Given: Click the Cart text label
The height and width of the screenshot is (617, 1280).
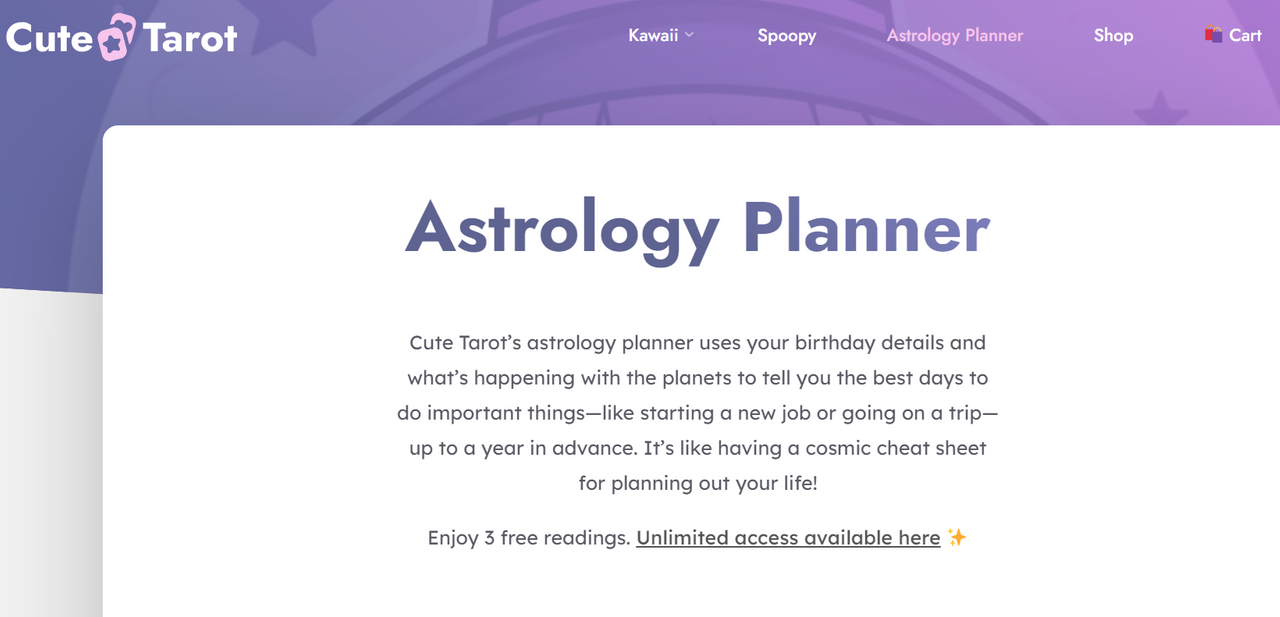Looking at the screenshot, I should pos(1245,35).
